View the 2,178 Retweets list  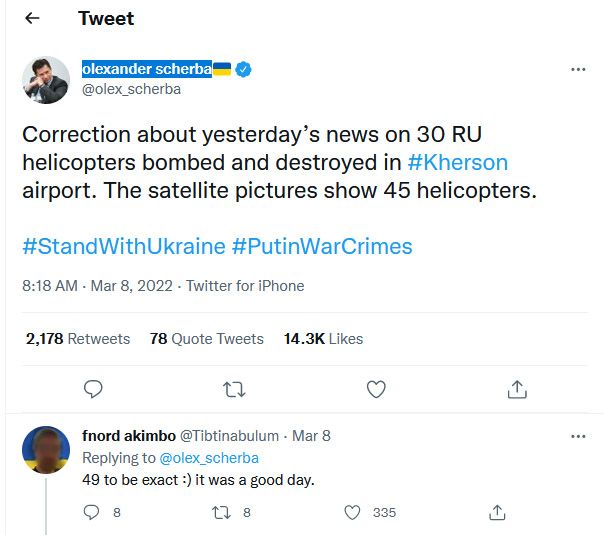pos(78,339)
